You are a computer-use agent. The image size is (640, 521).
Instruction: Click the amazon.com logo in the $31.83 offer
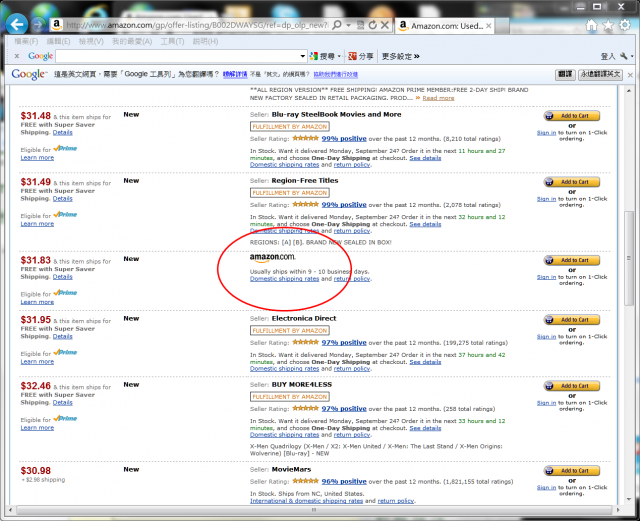pyautogui.click(x=272, y=257)
